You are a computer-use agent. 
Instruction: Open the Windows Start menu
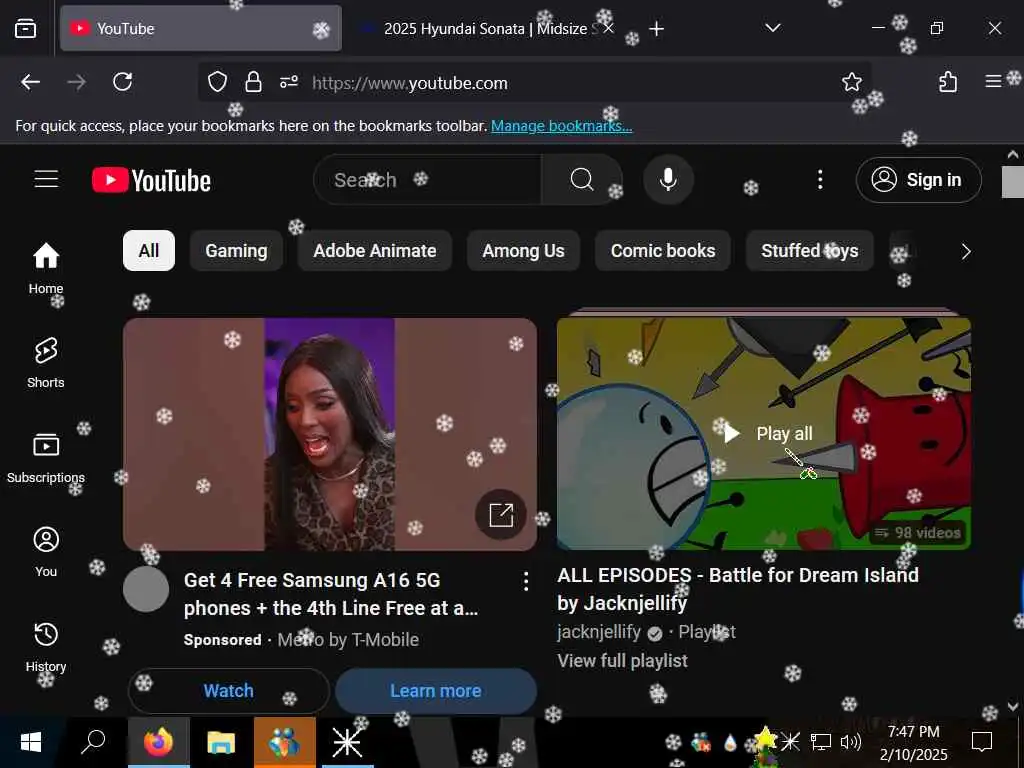pyautogui.click(x=31, y=742)
